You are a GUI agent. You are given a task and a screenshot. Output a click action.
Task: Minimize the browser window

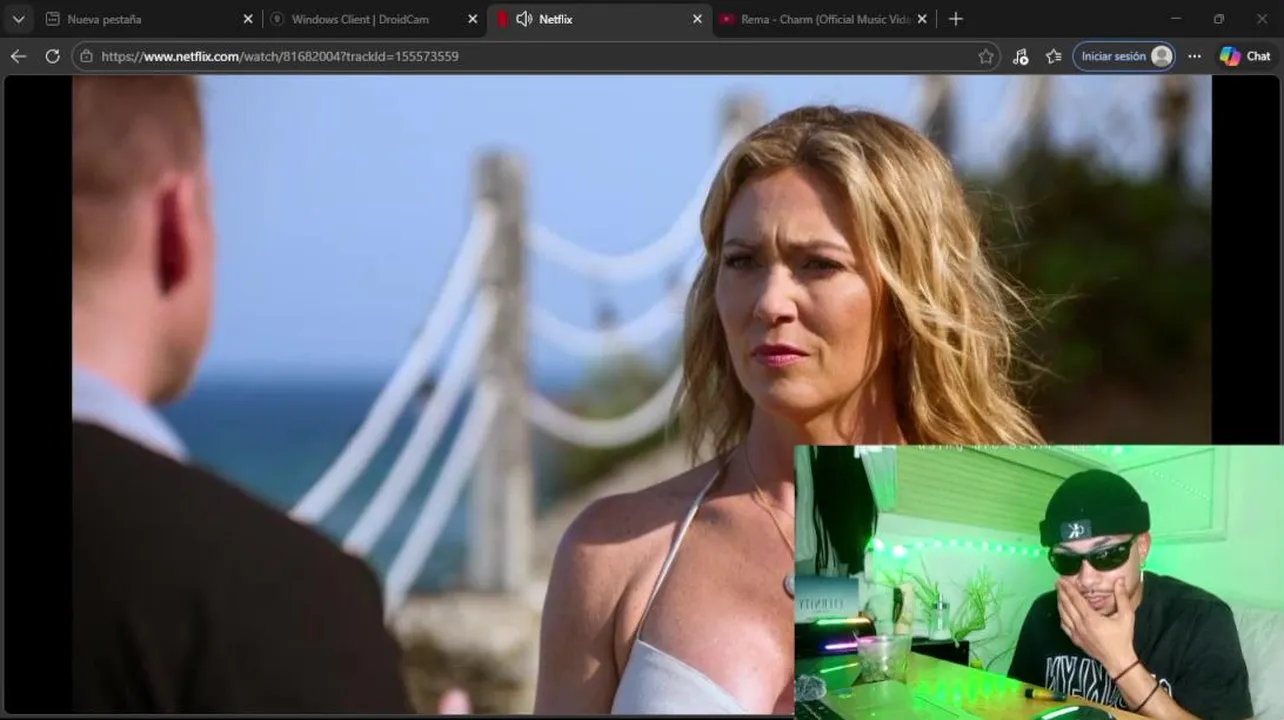1175,19
